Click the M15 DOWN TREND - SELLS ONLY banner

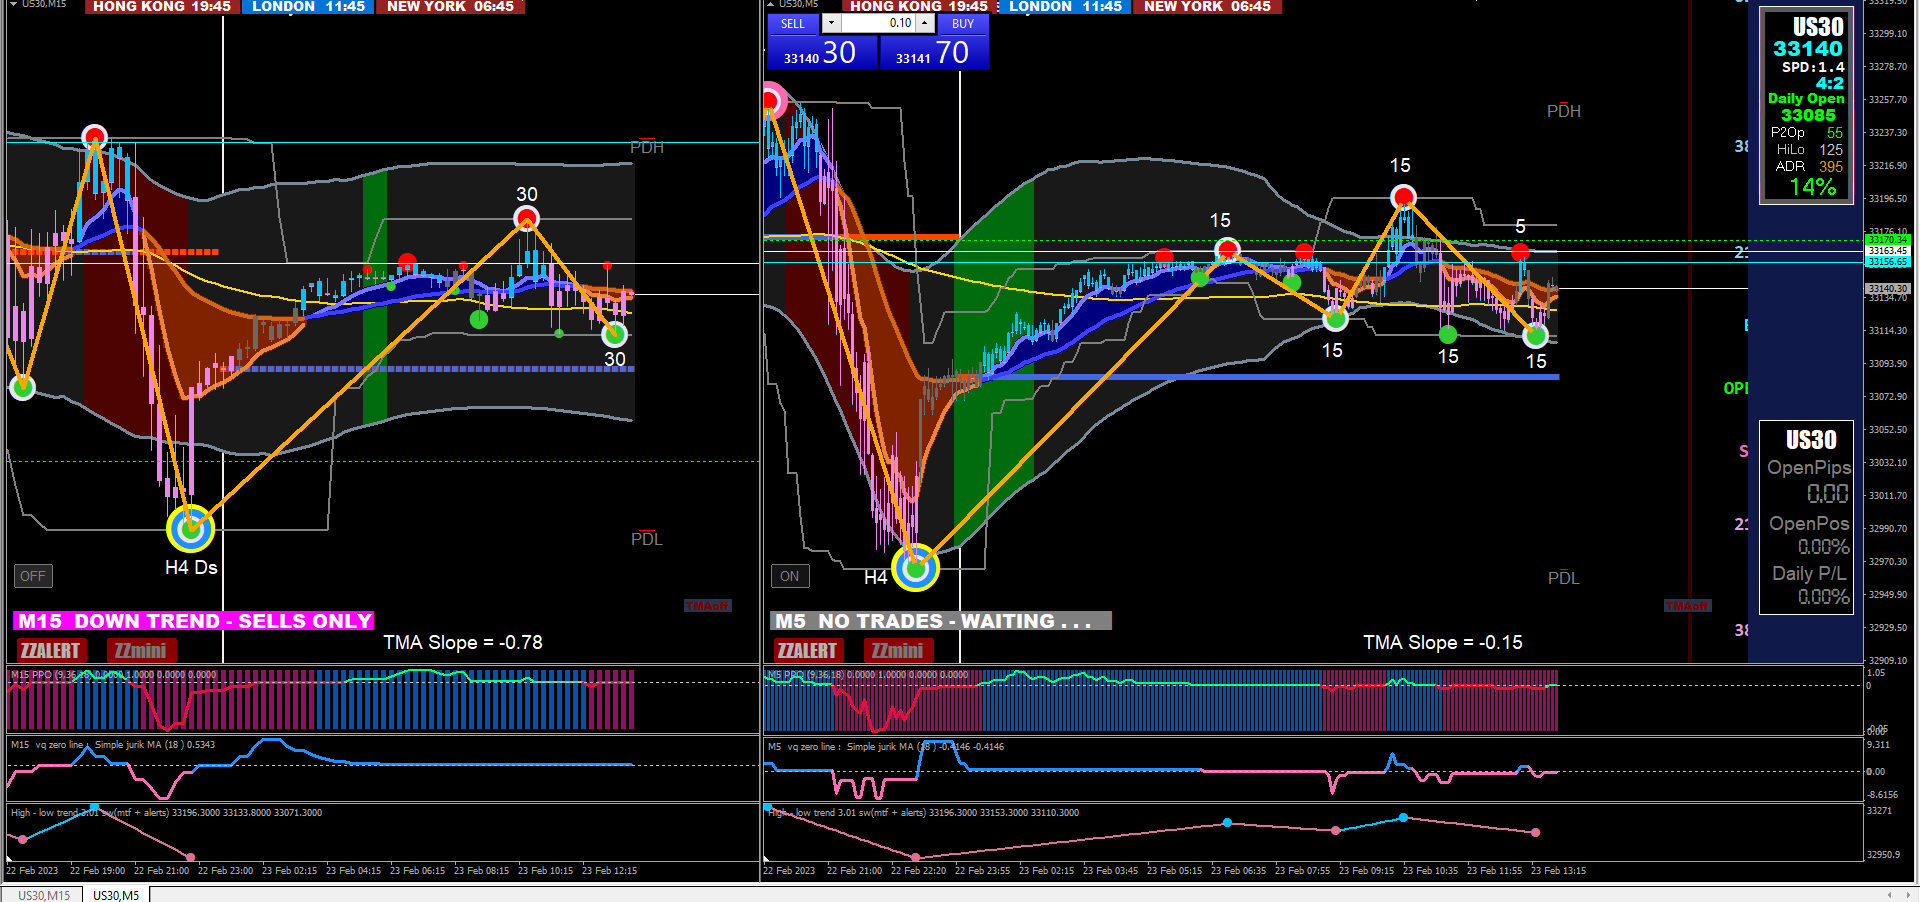tap(194, 621)
